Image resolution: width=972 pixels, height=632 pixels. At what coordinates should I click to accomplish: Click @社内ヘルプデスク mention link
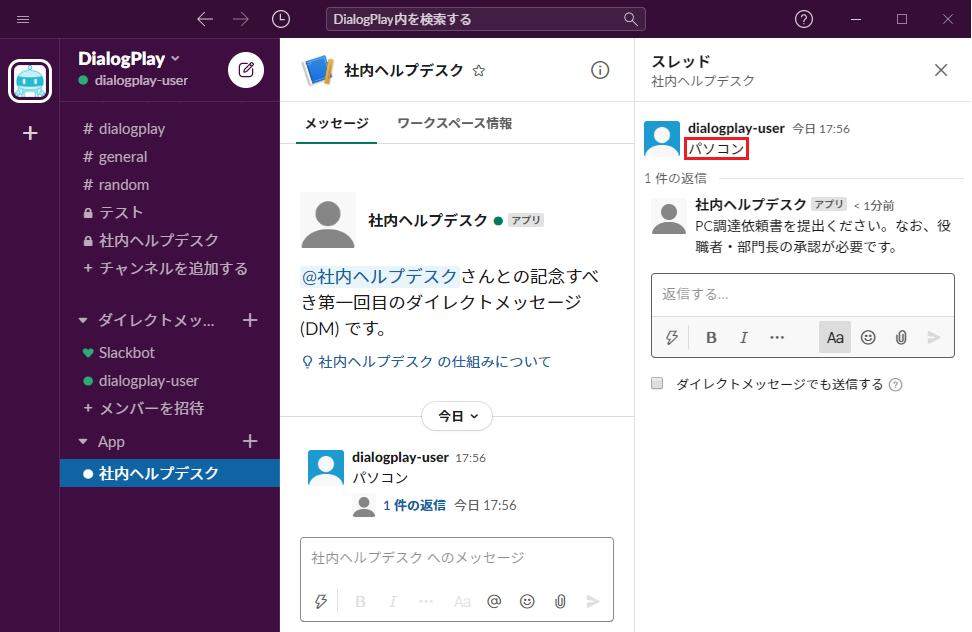(379, 276)
